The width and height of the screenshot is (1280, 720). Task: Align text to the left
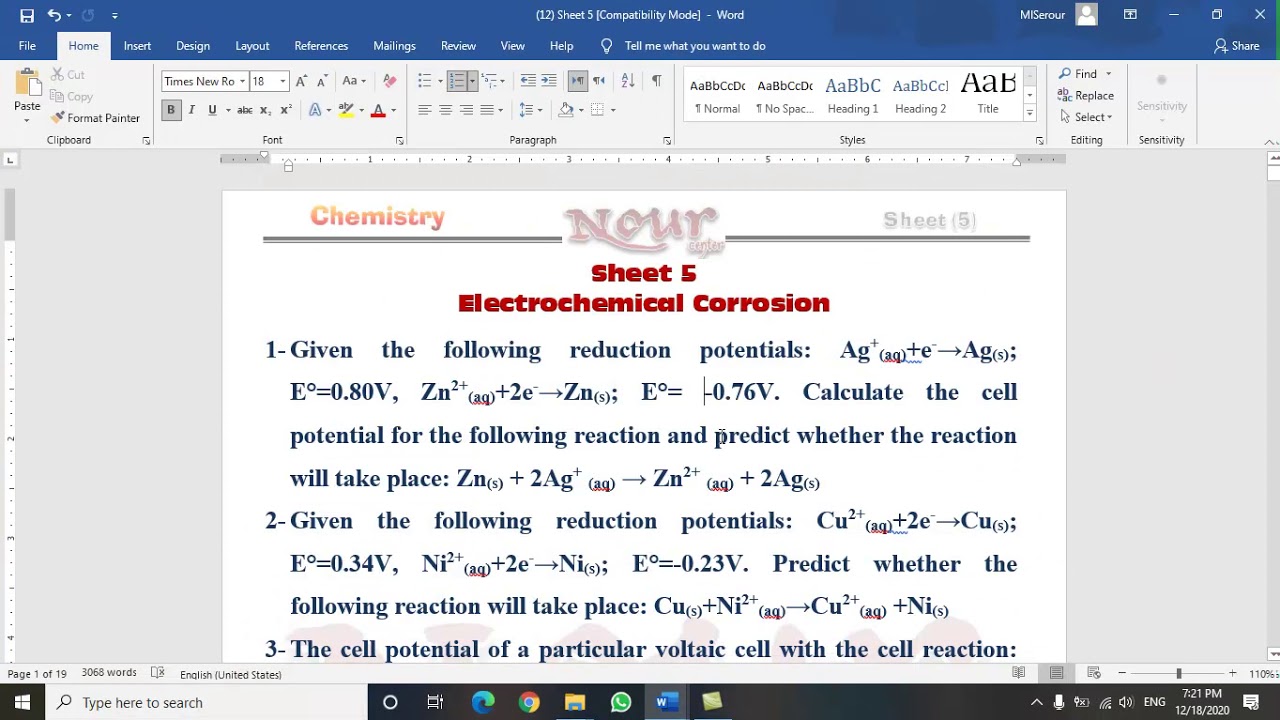[x=424, y=110]
